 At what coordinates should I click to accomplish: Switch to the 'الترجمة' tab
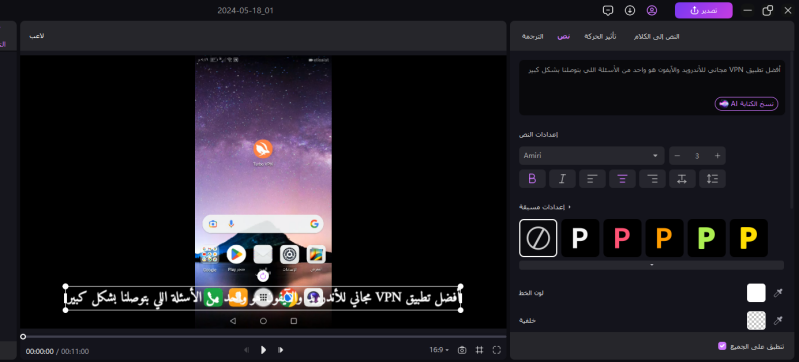tap(532, 37)
